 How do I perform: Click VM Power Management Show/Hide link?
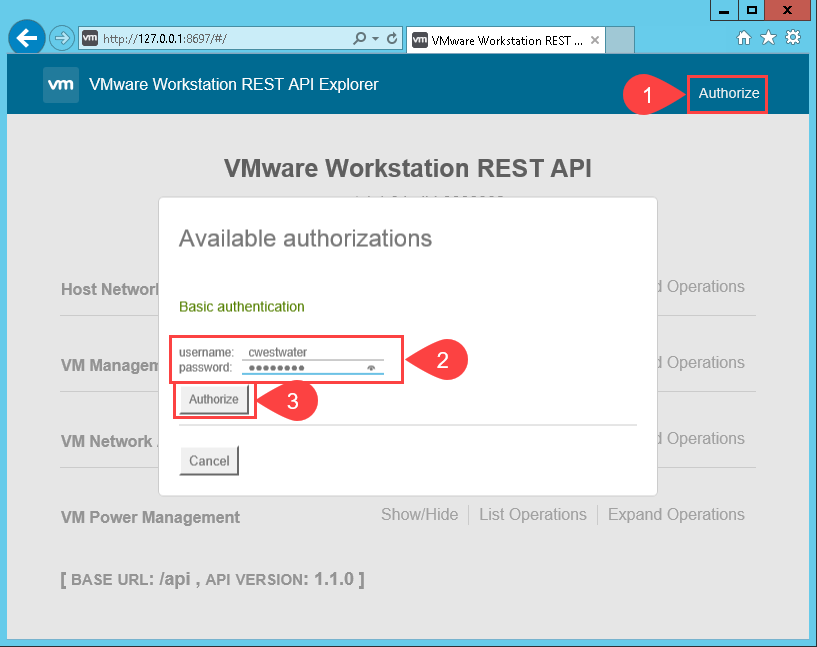point(419,515)
